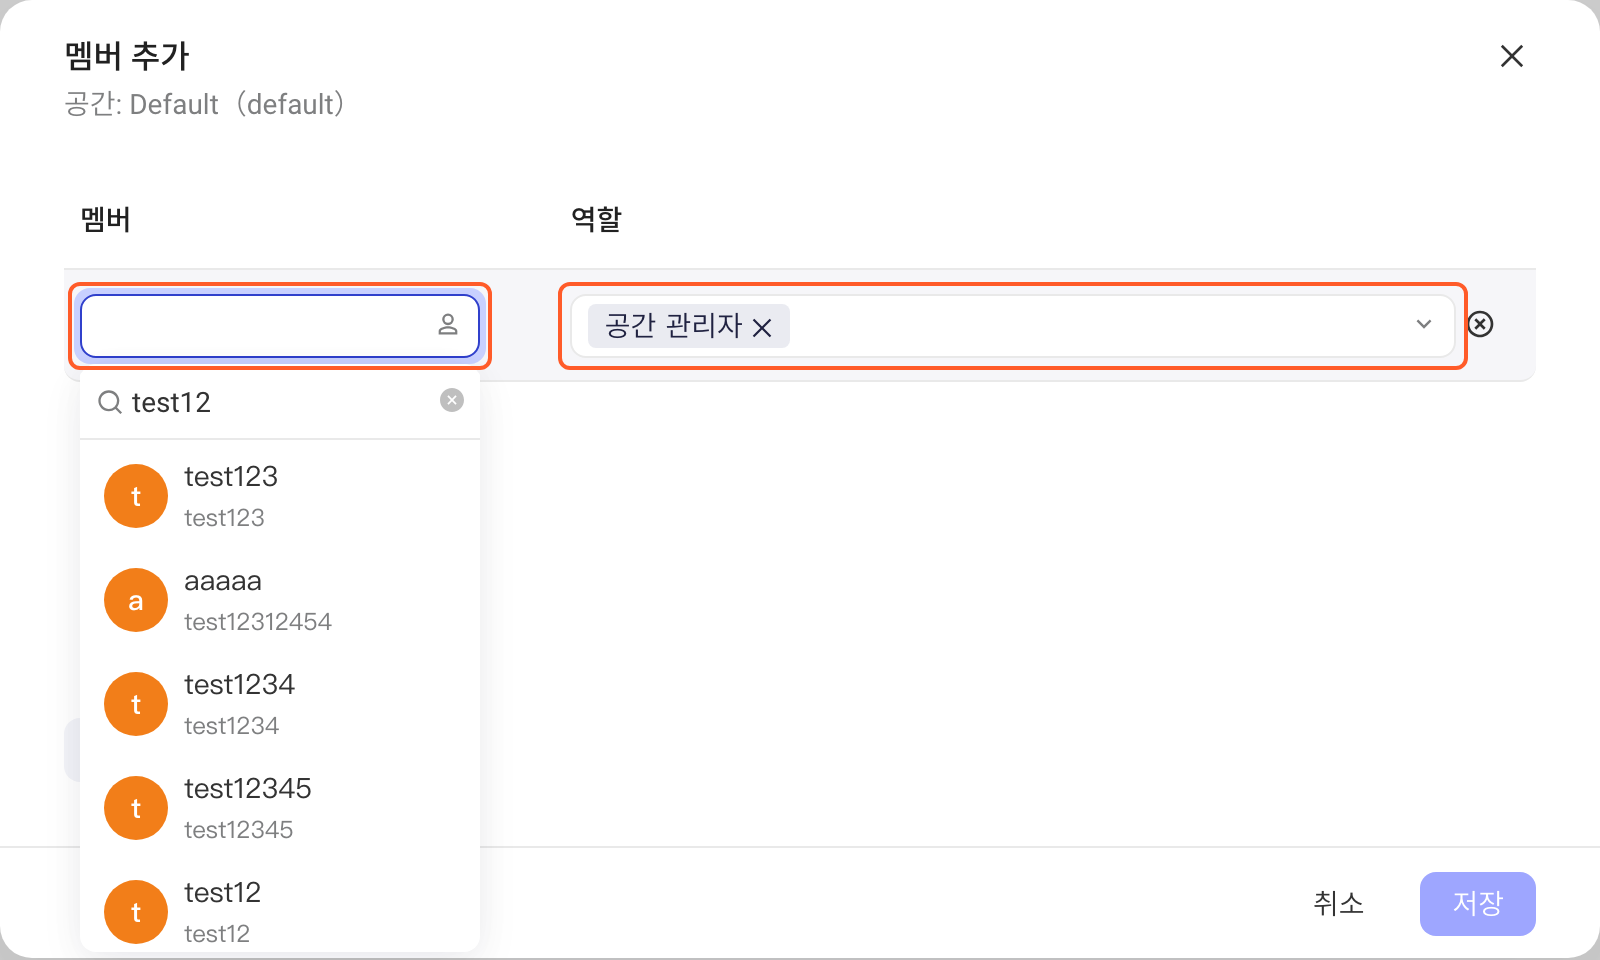Click the orange 'a' avatar for aaaaa
This screenshot has width=1600, height=960.
136,600
